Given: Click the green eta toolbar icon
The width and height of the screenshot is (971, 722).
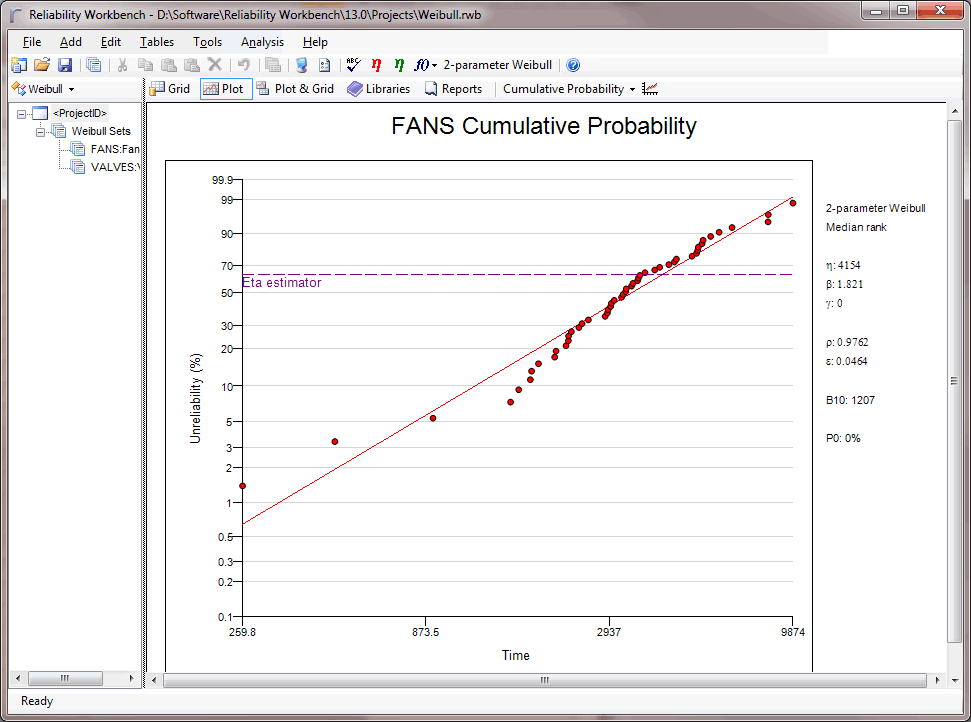Looking at the screenshot, I should (399, 65).
